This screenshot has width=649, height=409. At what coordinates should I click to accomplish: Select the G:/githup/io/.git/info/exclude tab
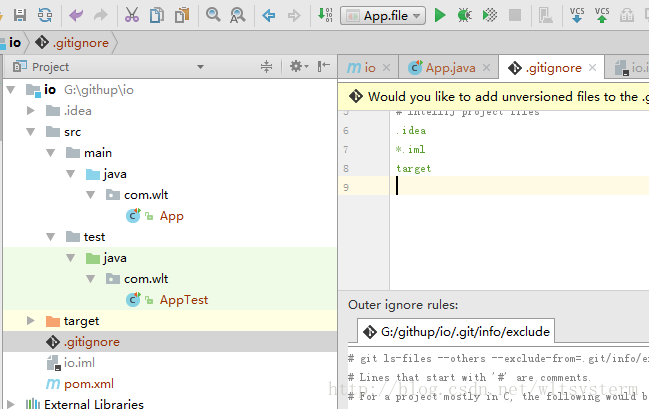coord(456,332)
